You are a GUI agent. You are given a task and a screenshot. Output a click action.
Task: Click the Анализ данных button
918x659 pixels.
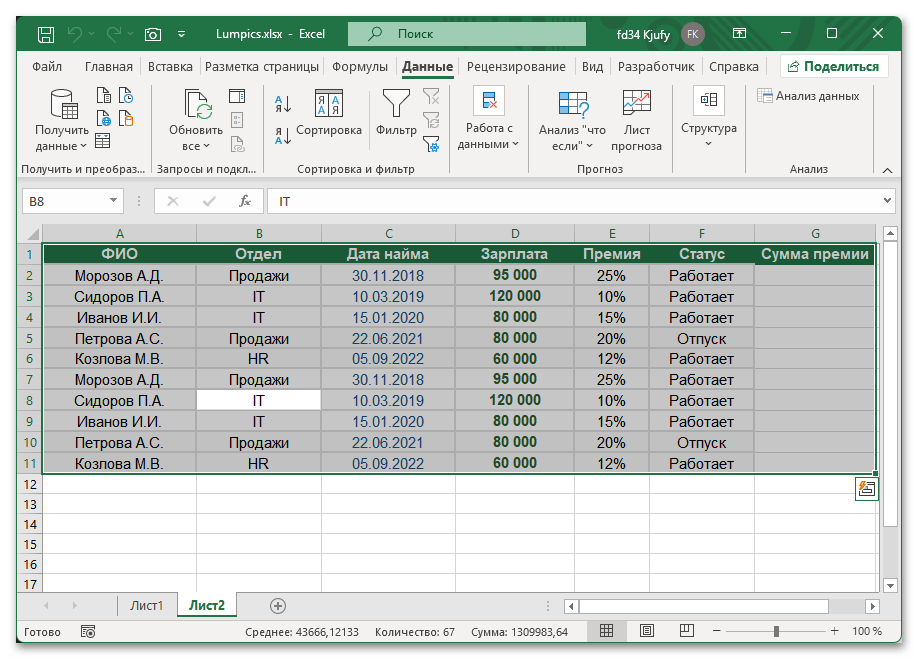click(808, 96)
